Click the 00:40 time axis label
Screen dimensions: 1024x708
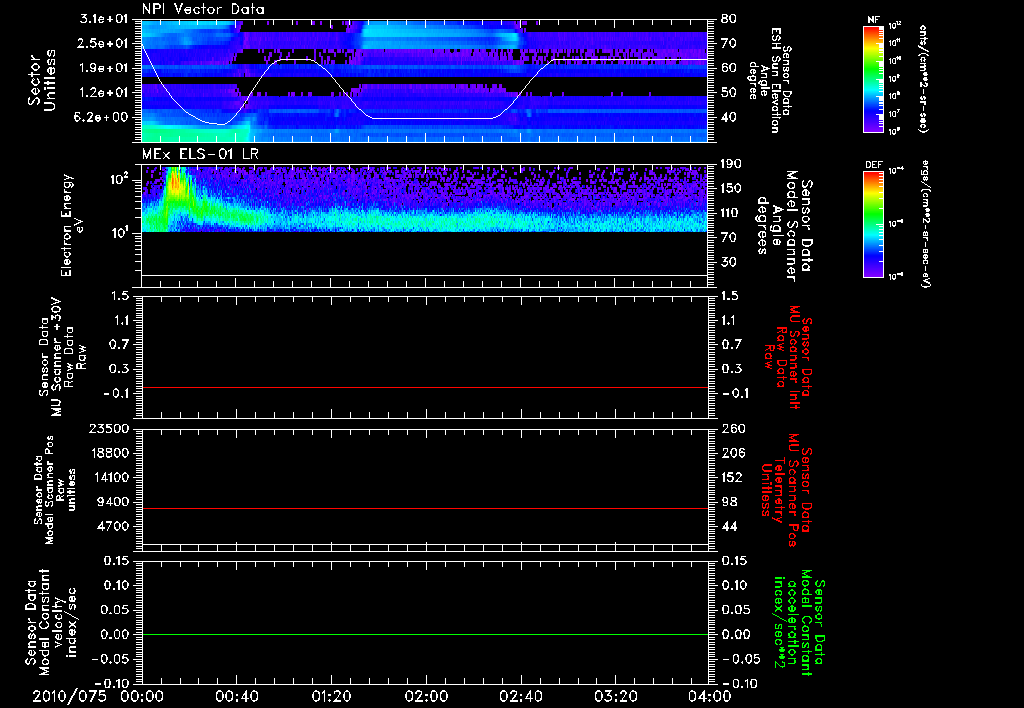coord(236,696)
